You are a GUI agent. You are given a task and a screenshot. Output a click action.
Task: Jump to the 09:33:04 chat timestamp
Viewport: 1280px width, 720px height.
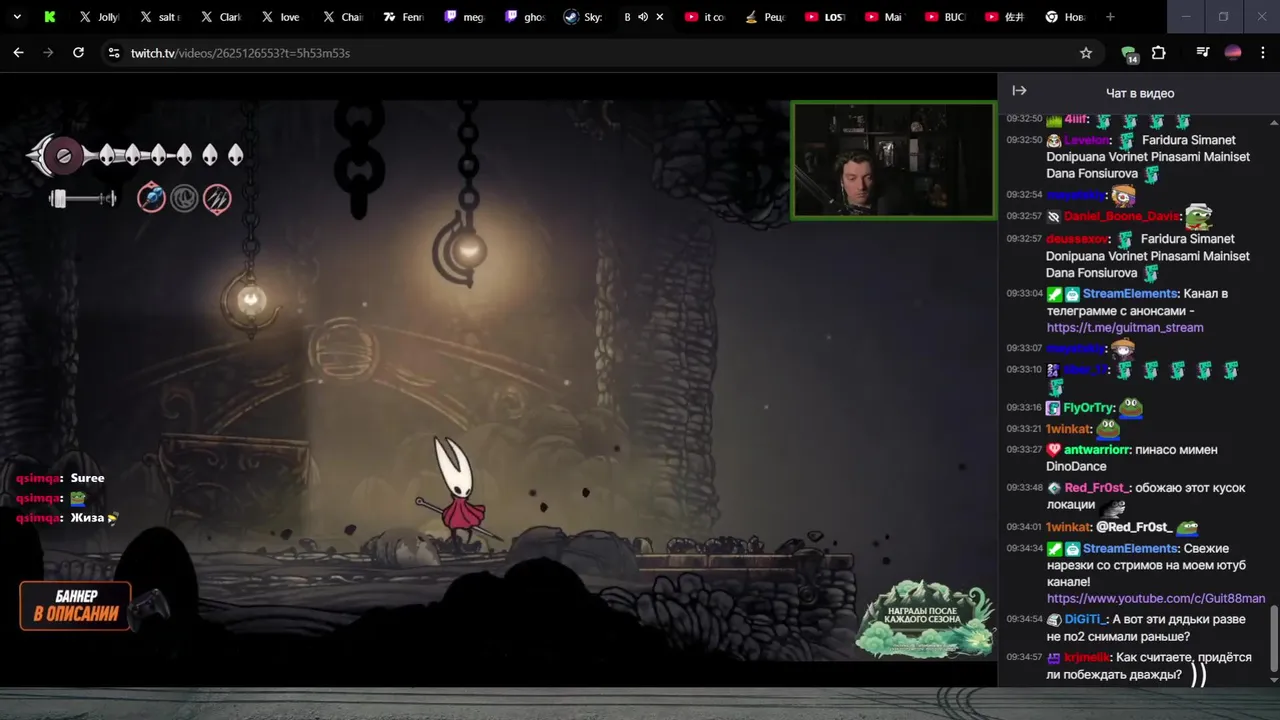pos(1024,294)
